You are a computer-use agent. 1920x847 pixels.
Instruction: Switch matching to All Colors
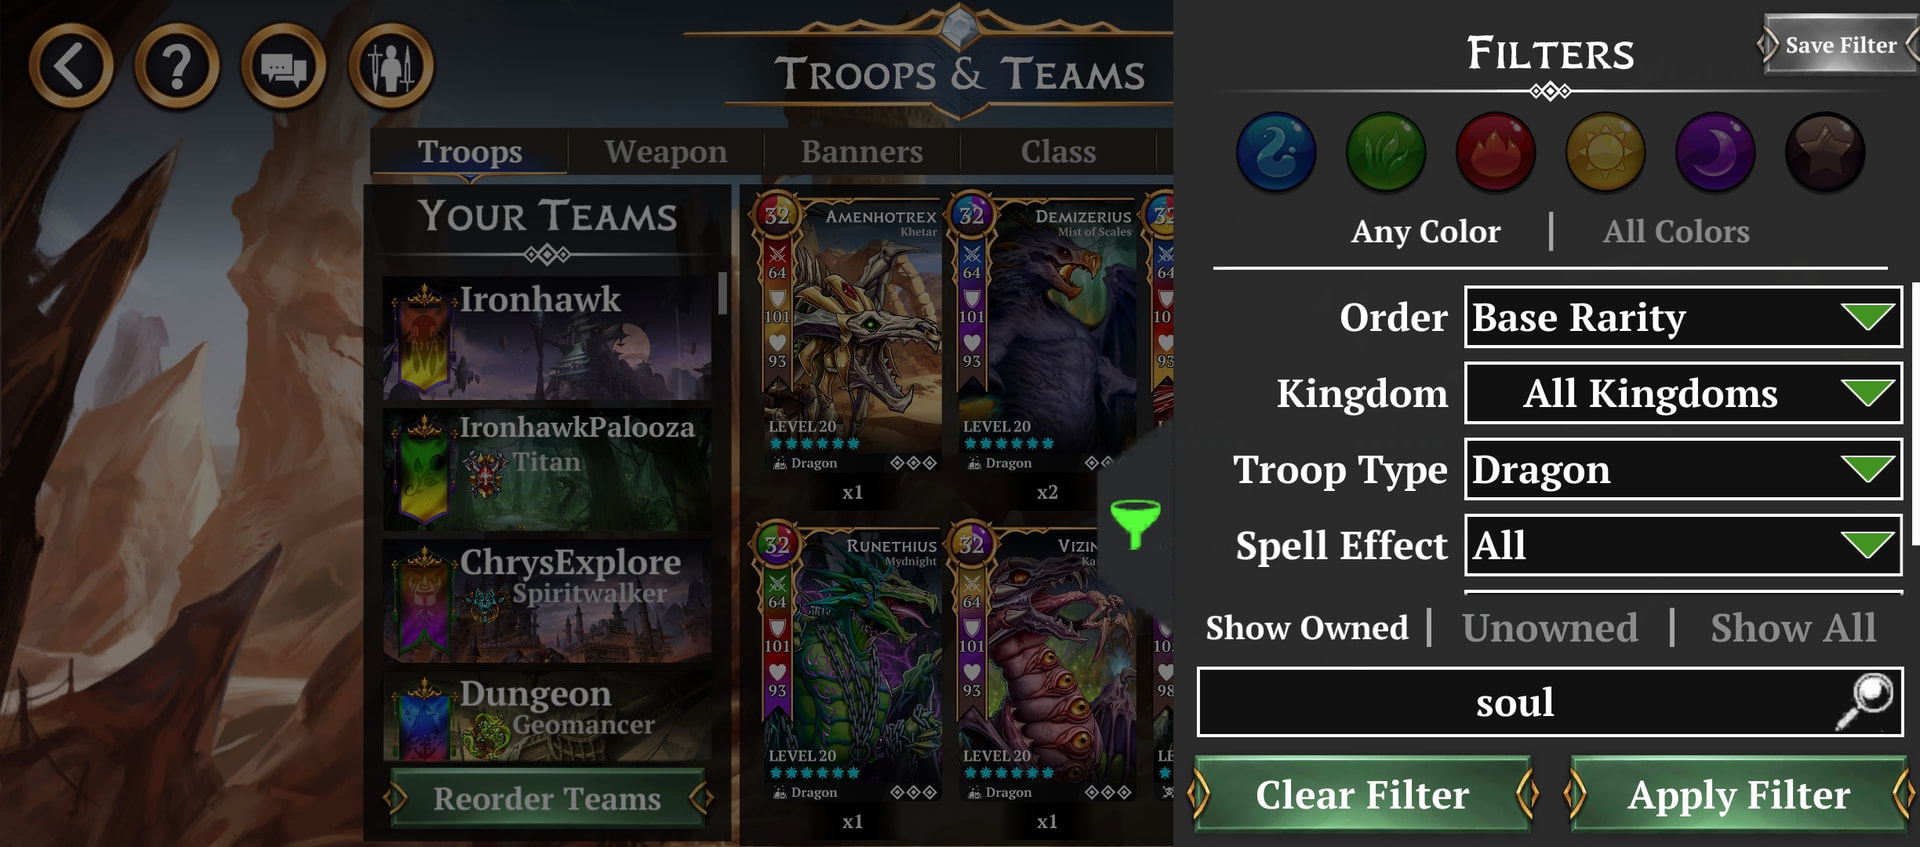1676,232
